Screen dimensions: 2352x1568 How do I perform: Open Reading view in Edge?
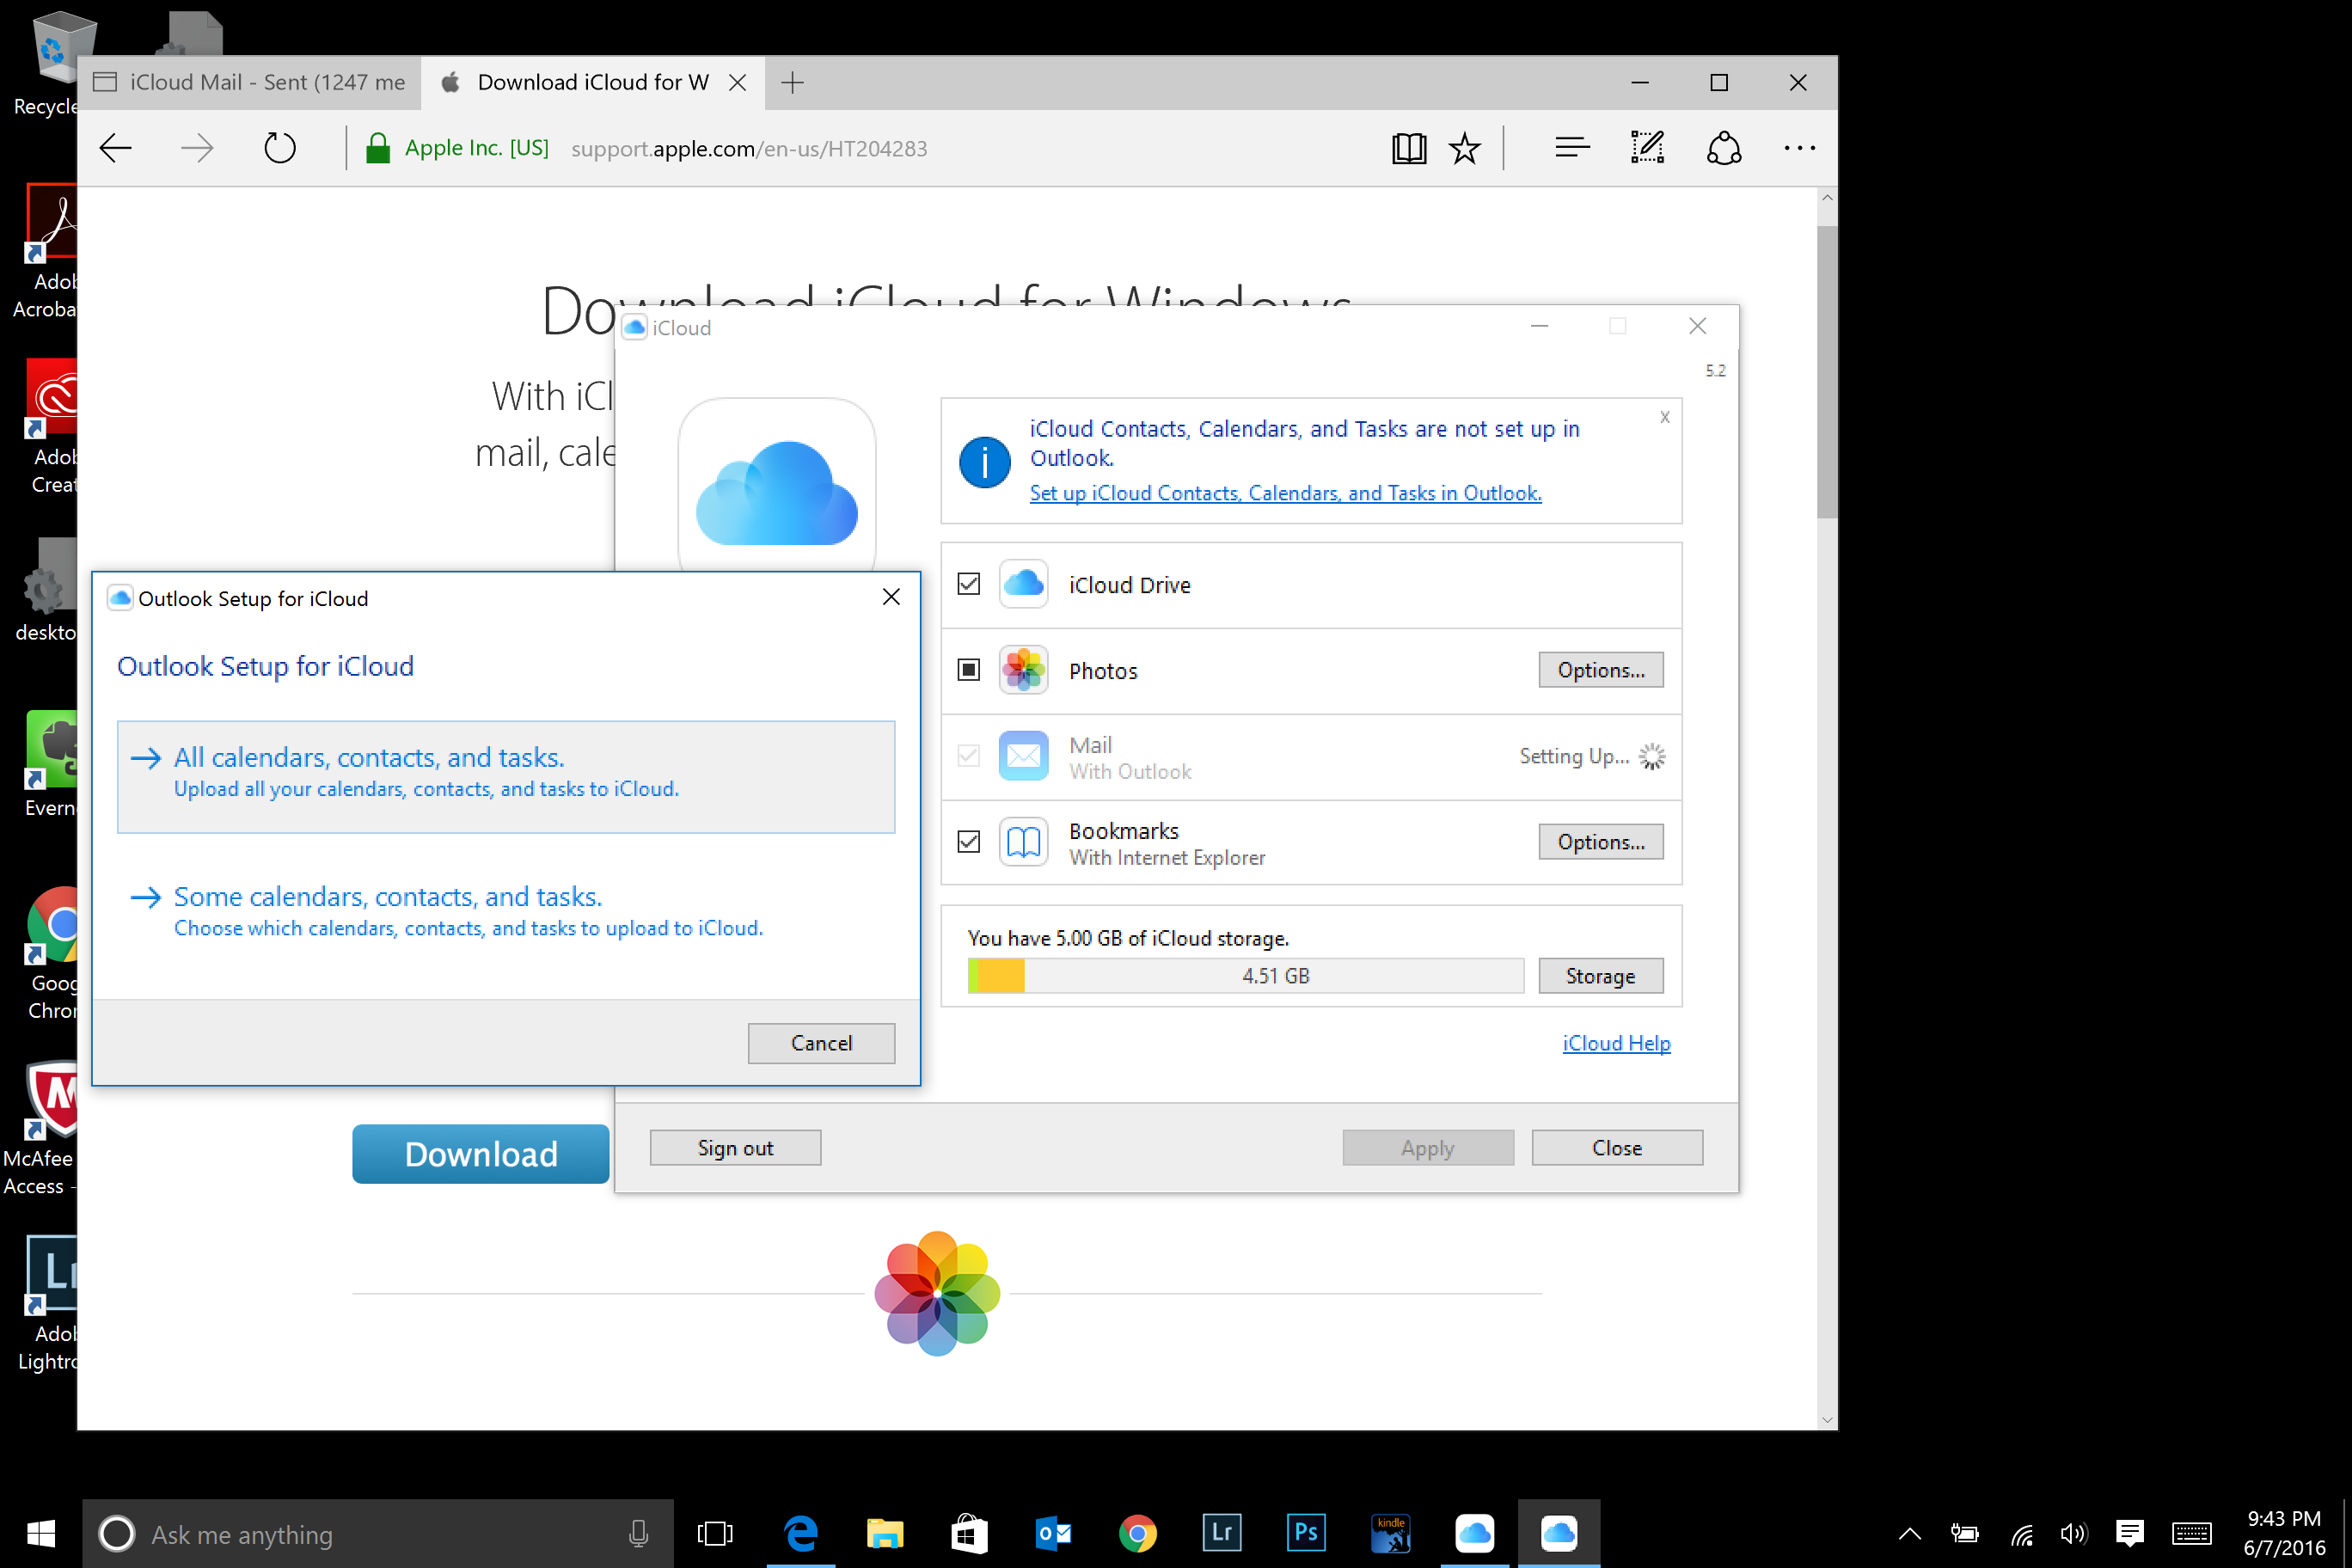[1409, 149]
